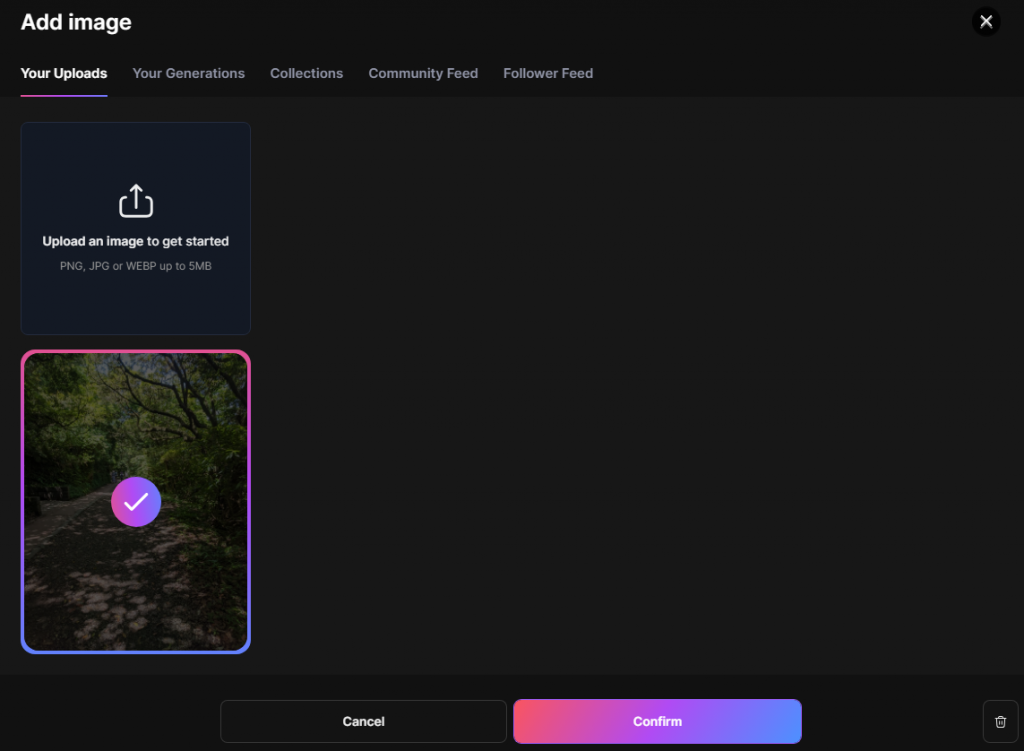Viewport: 1024px width, 751px height.
Task: Click the upload arrow icon
Action: (x=136, y=200)
